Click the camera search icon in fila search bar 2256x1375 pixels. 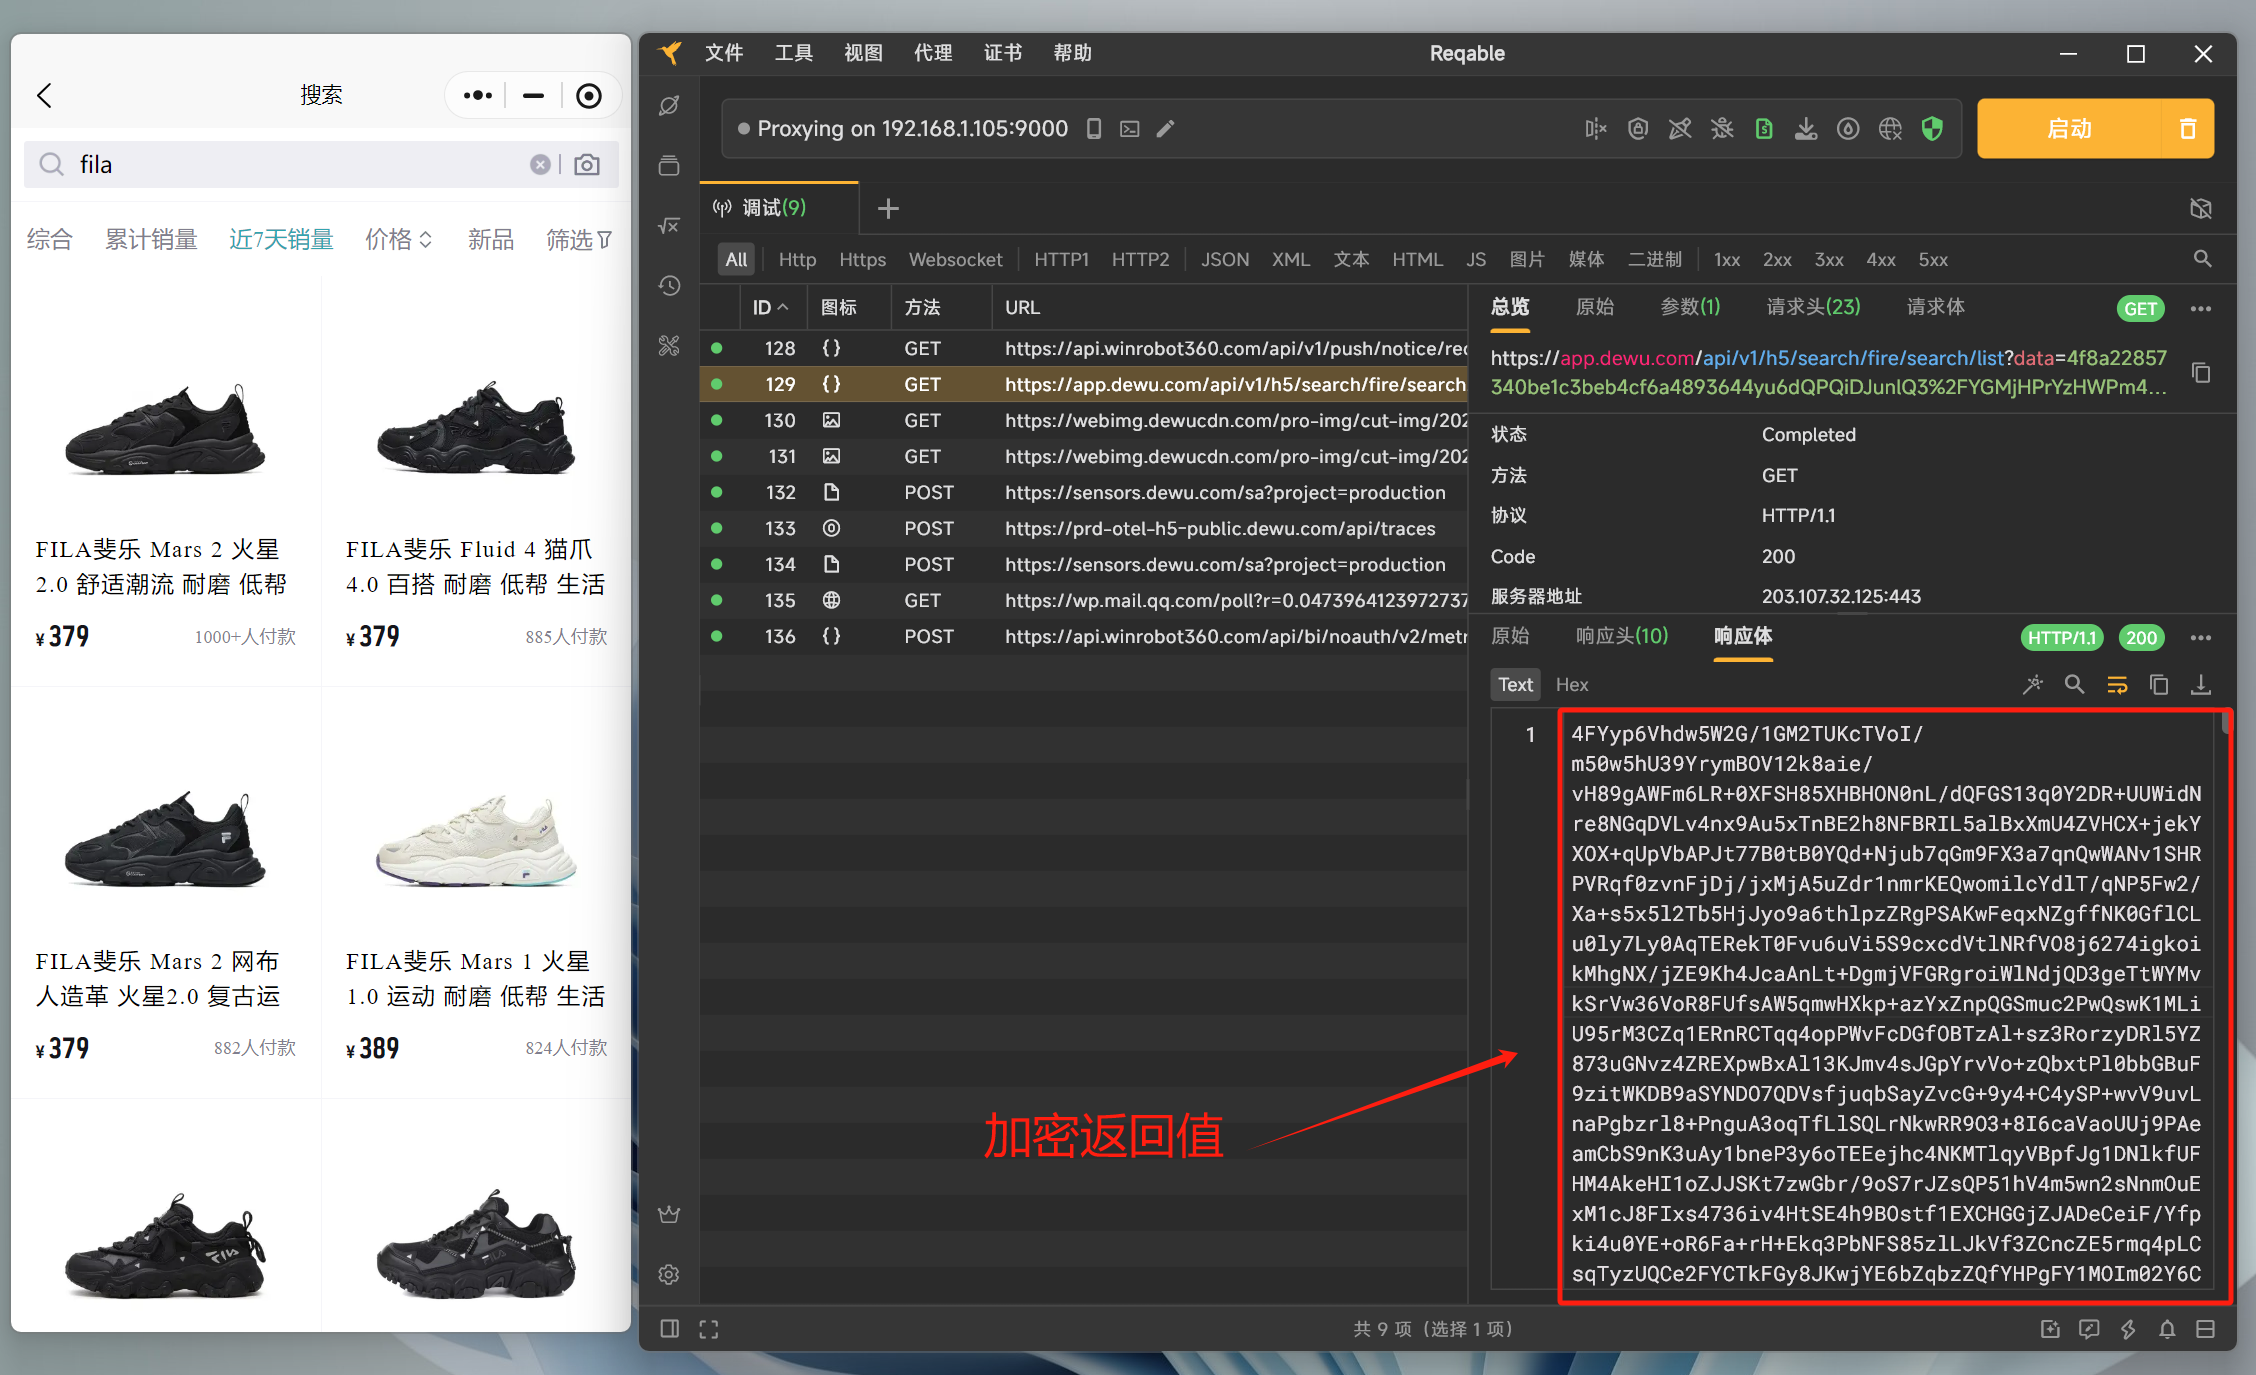(588, 165)
